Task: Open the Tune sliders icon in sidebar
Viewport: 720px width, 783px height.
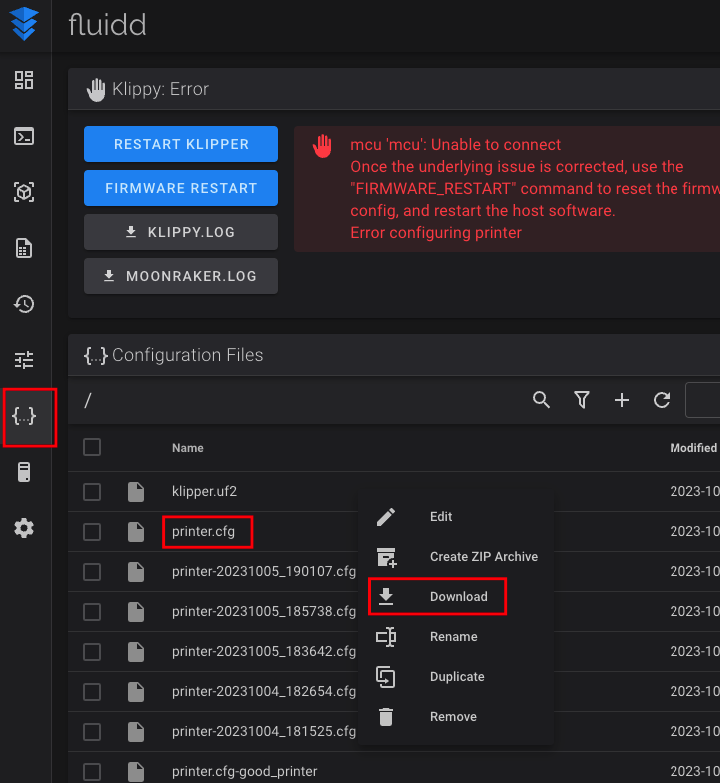Action: [24, 360]
